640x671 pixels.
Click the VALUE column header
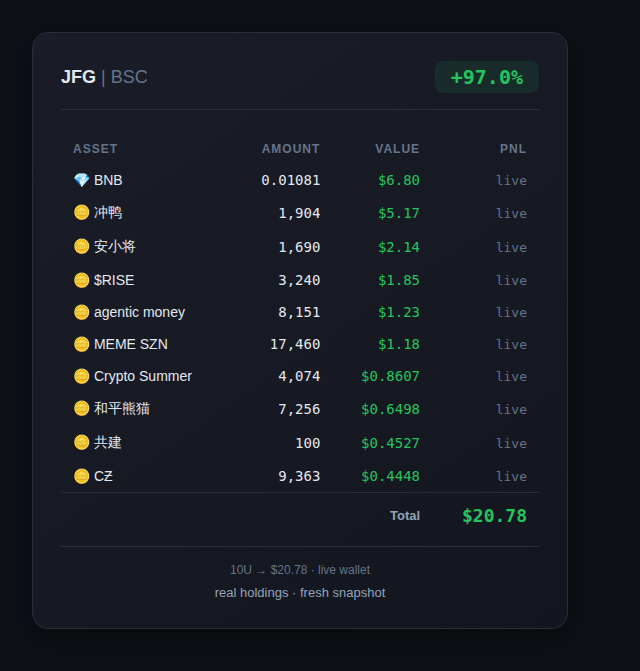pos(397,148)
